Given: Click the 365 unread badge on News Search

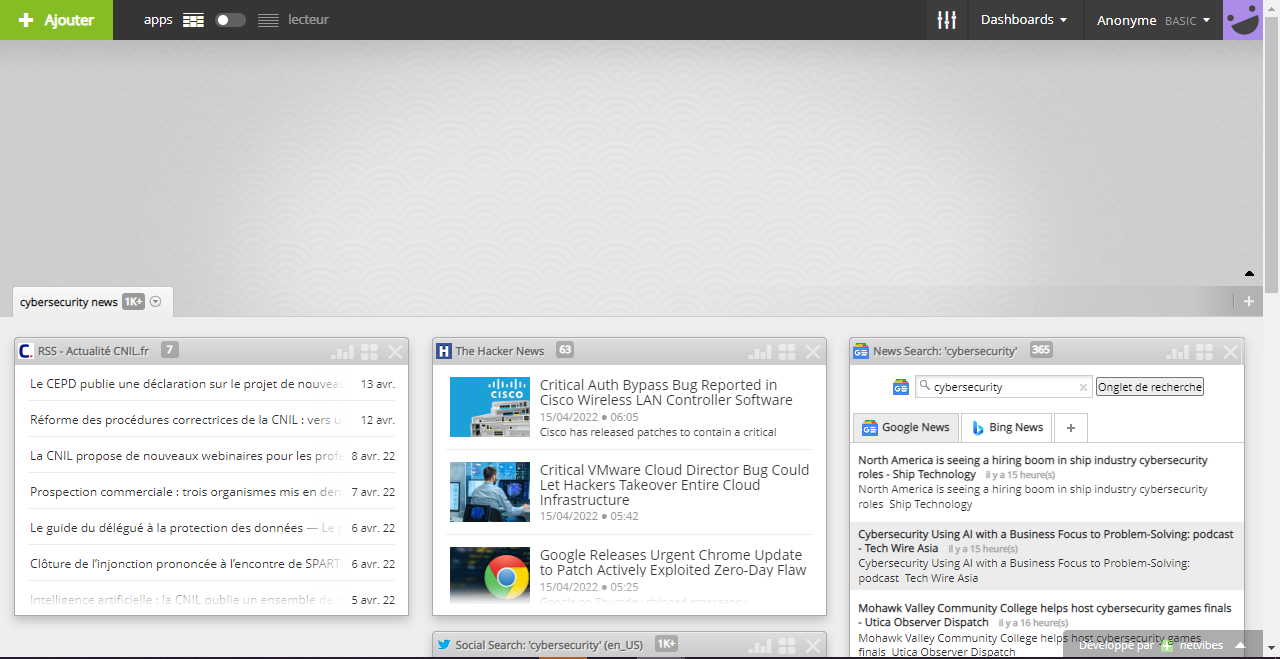Looking at the screenshot, I should [1041, 350].
